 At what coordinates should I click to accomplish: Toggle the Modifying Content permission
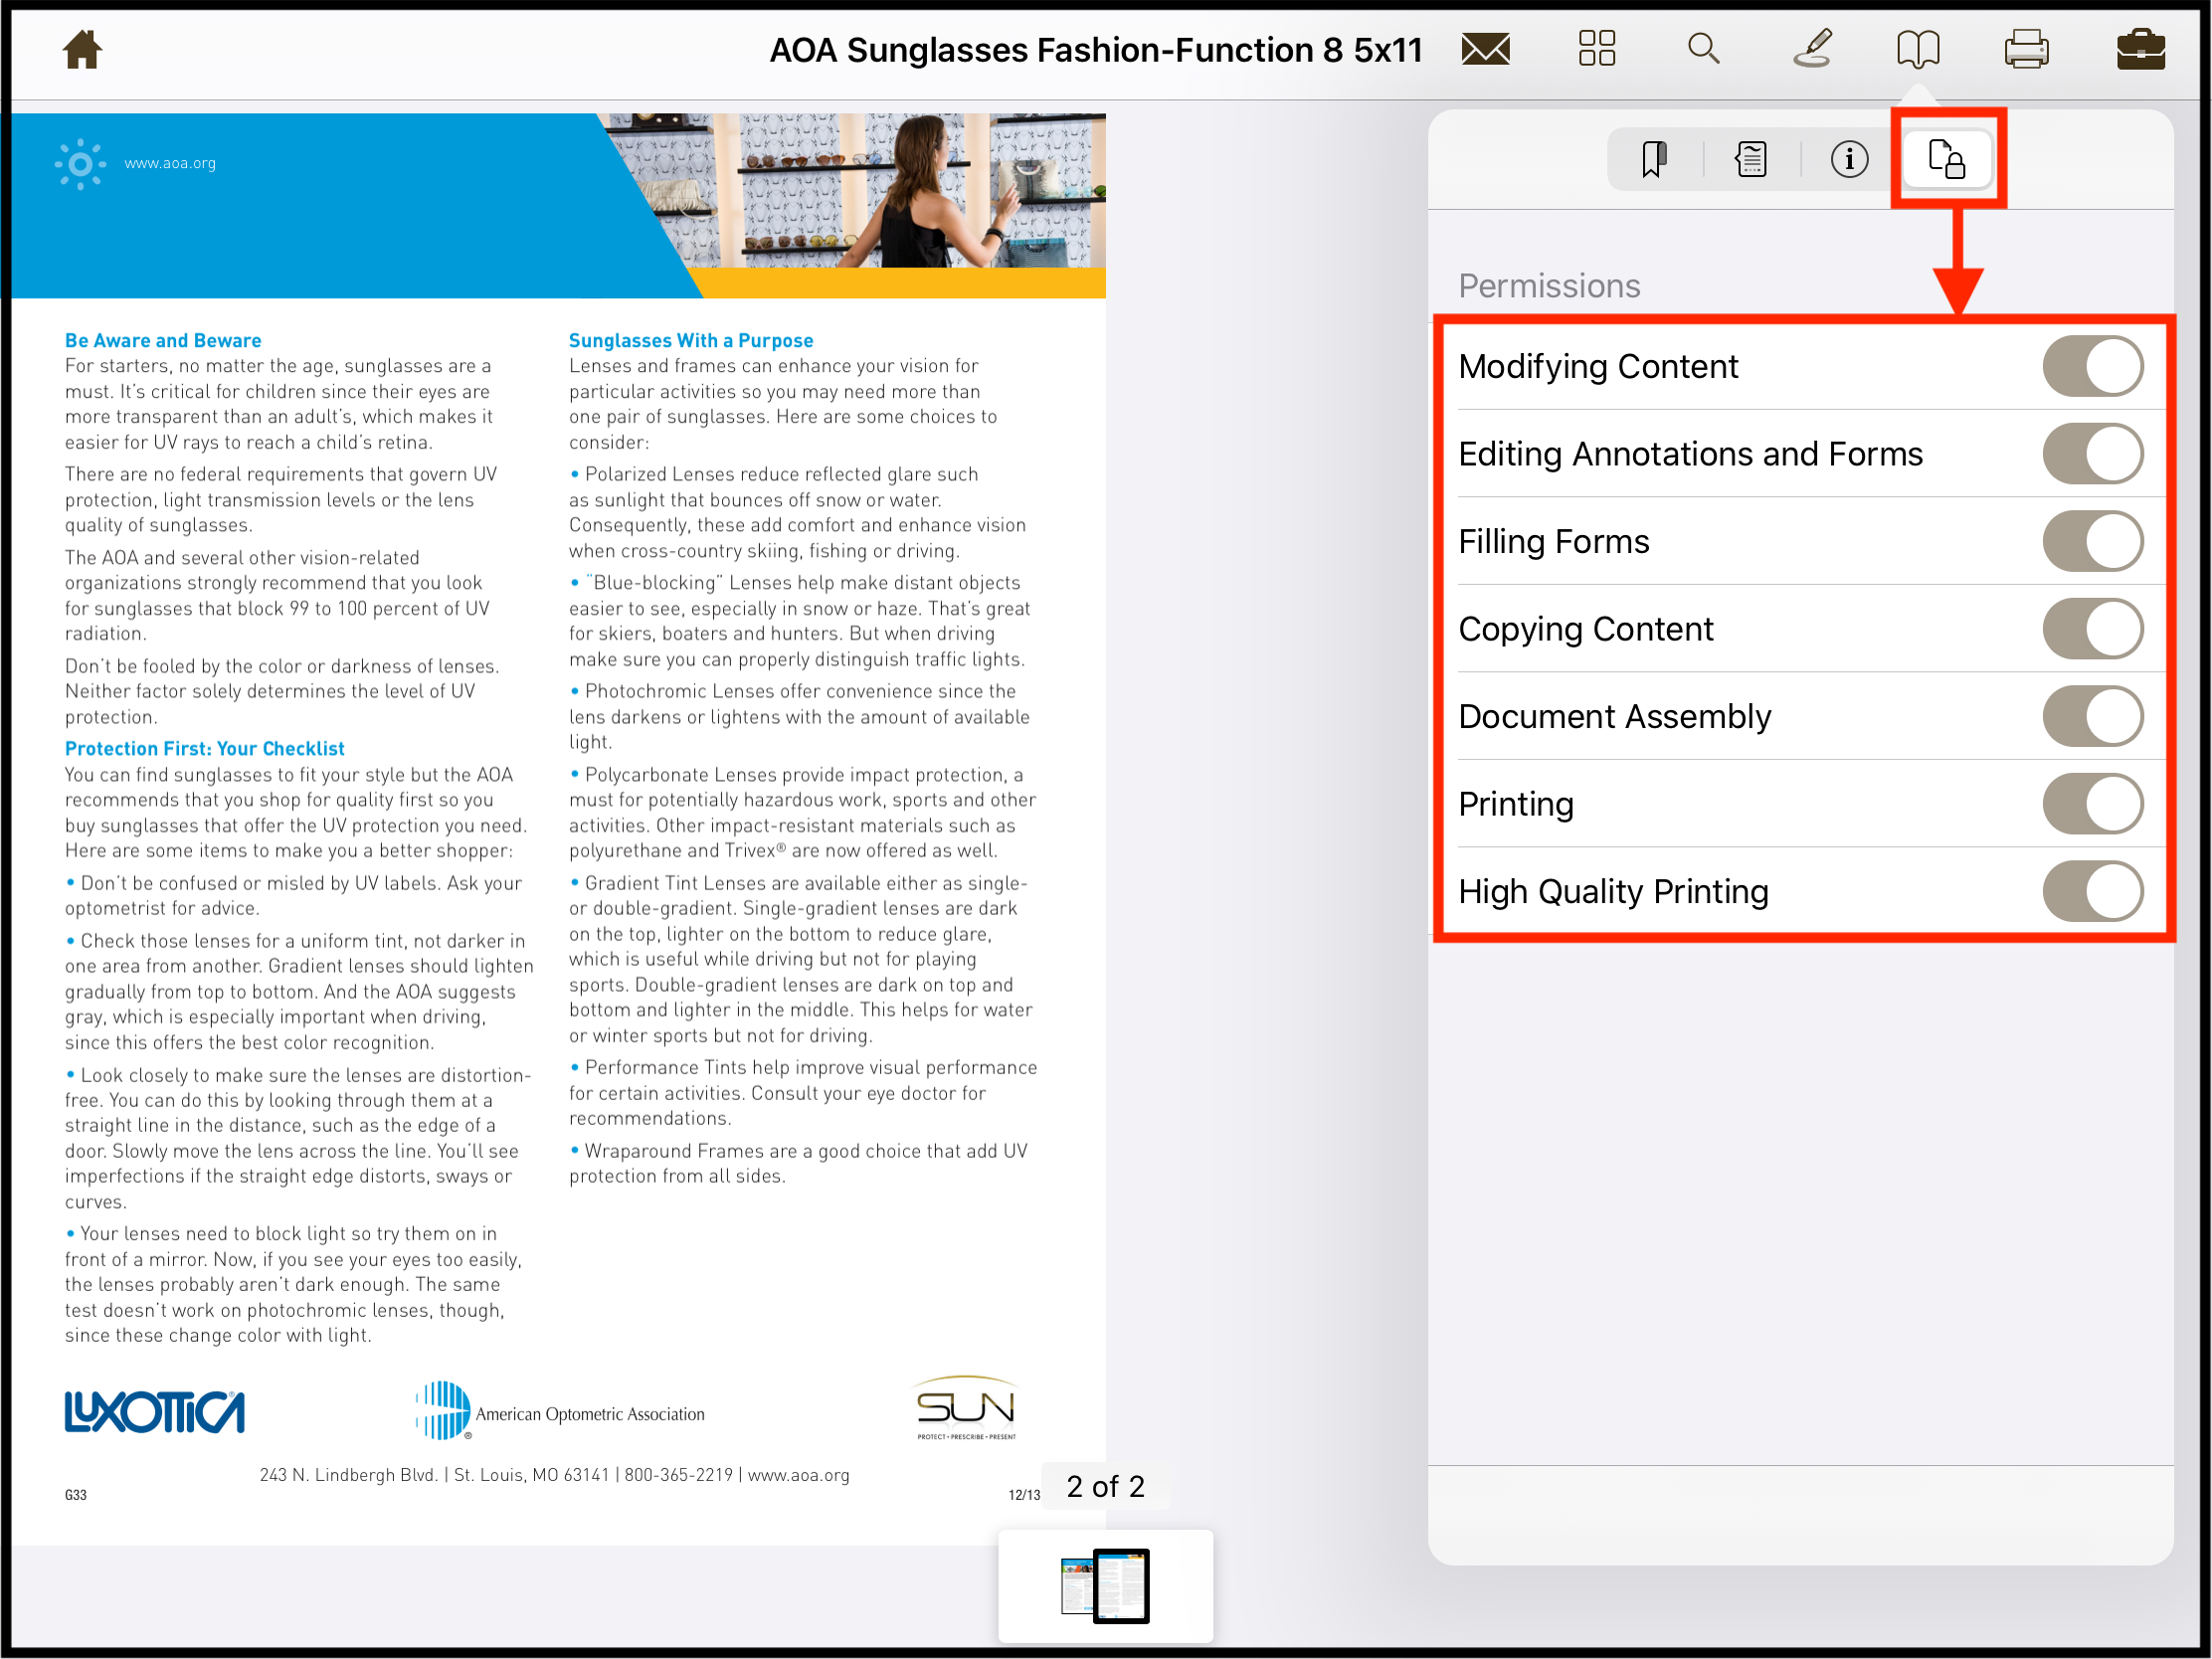click(2093, 366)
